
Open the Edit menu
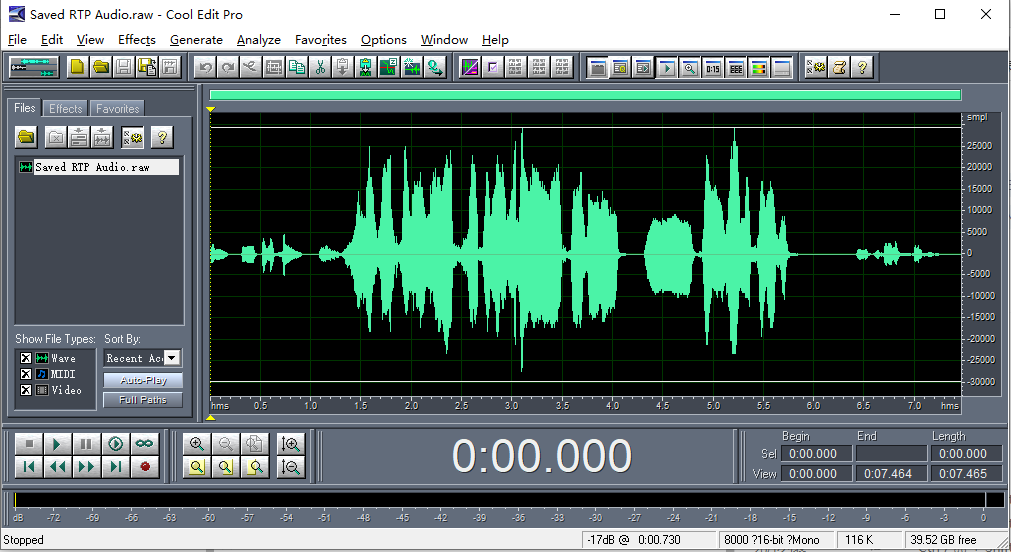[x=52, y=40]
